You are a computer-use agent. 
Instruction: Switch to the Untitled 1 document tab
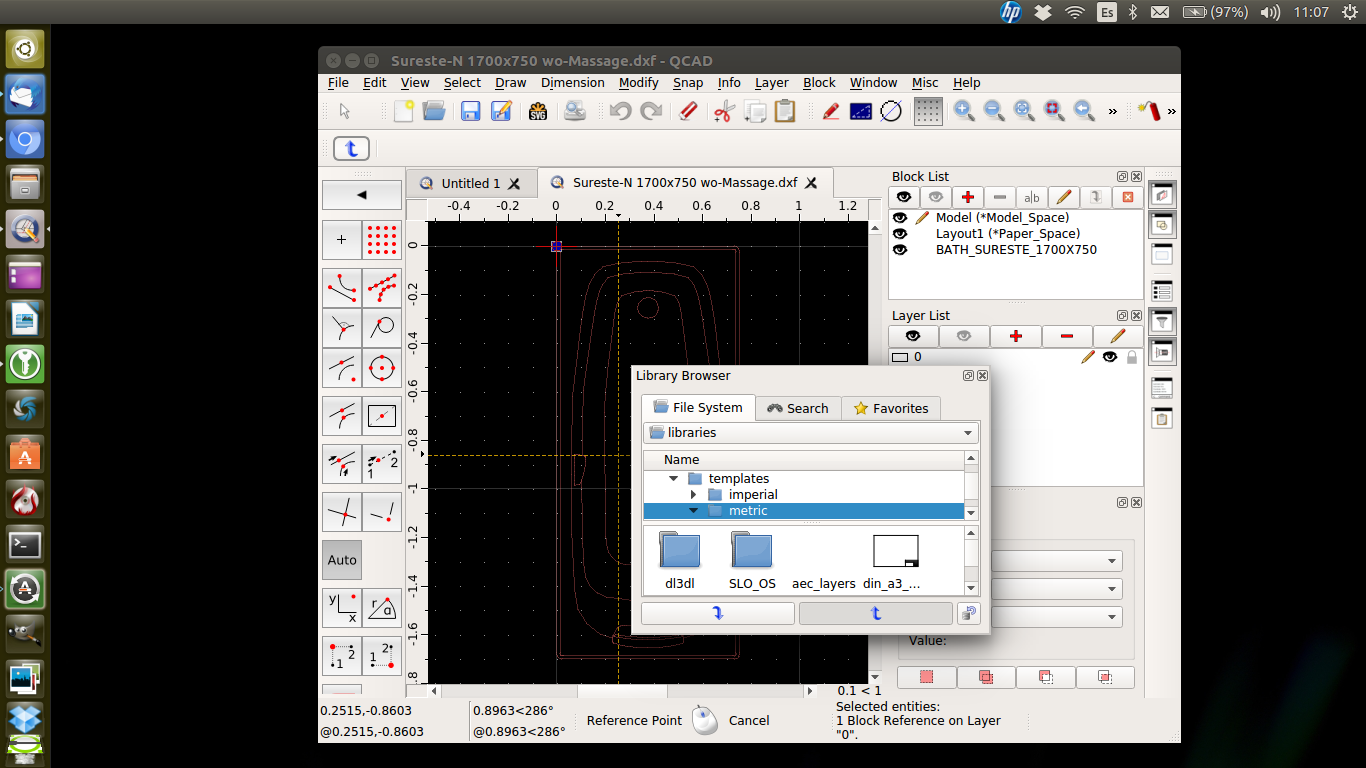[x=471, y=182]
